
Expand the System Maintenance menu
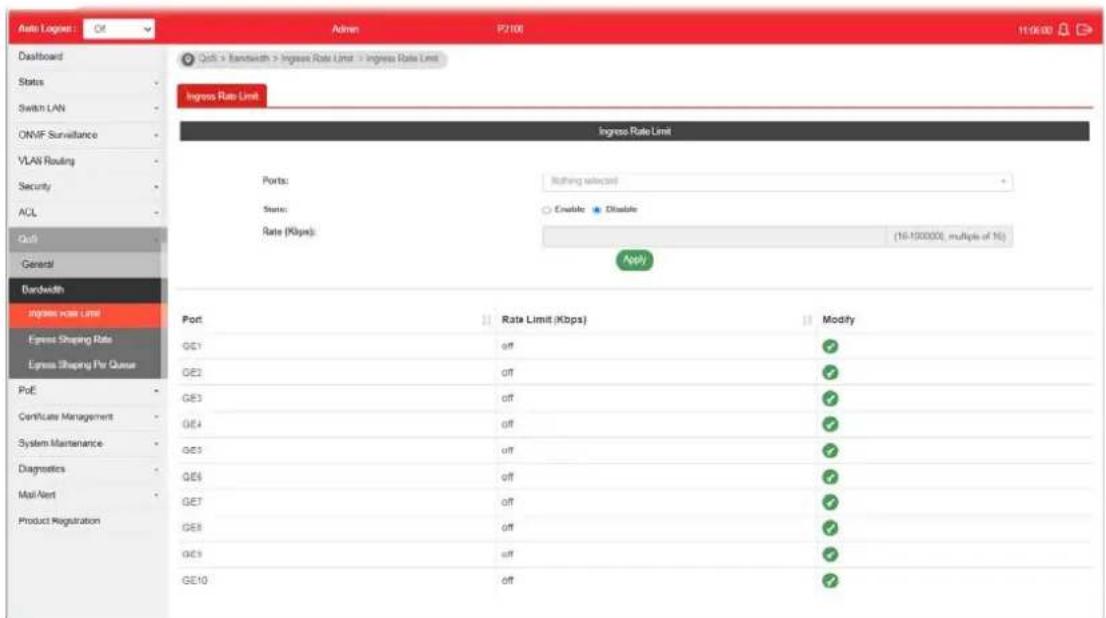87,443
